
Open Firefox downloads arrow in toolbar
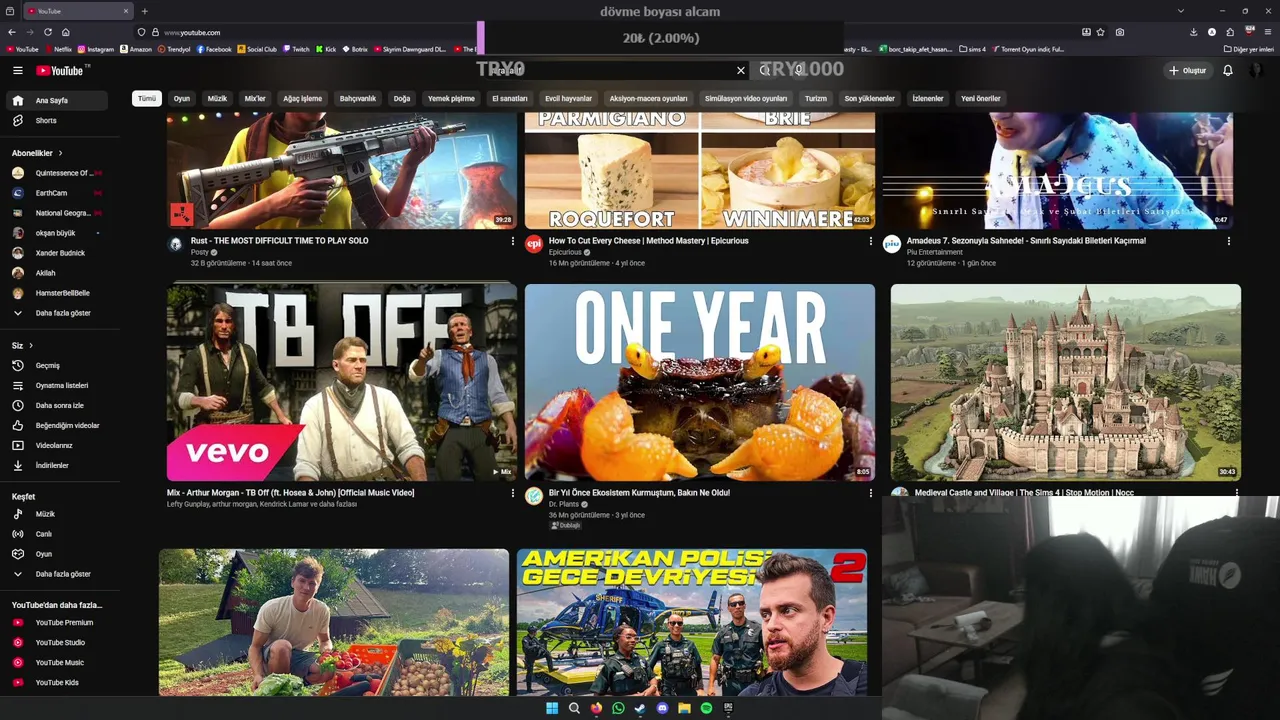(1193, 32)
